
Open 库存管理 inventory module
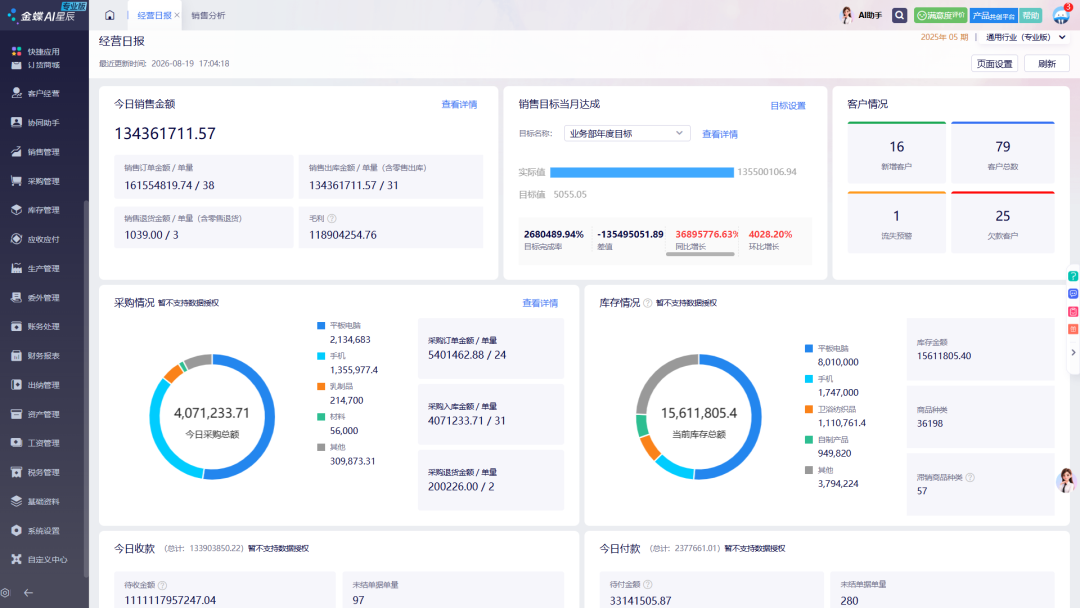point(37,210)
